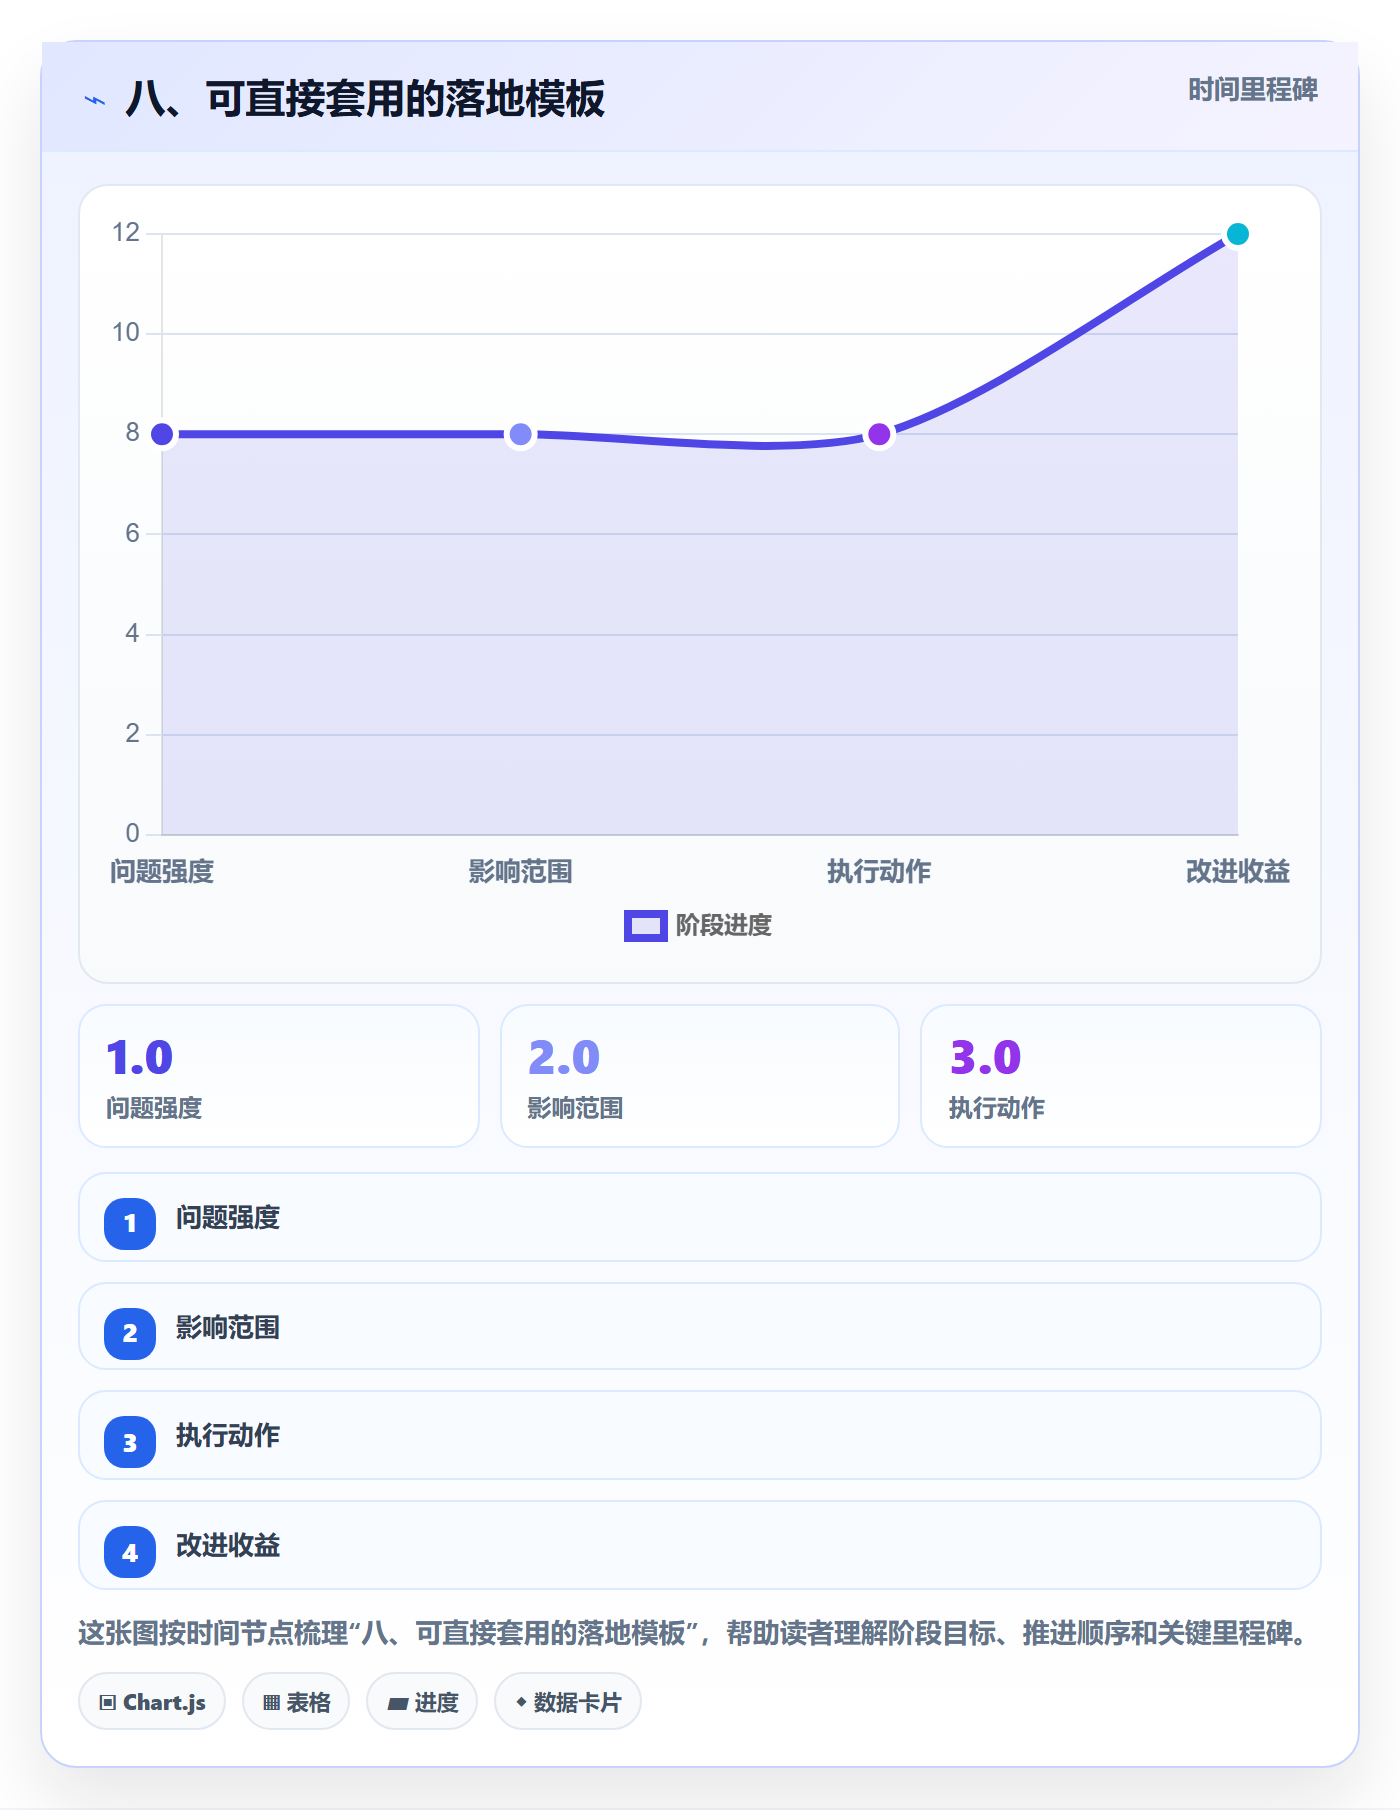Click the 阶段进度 legend label
The image size is (1400, 1810).
point(724,926)
